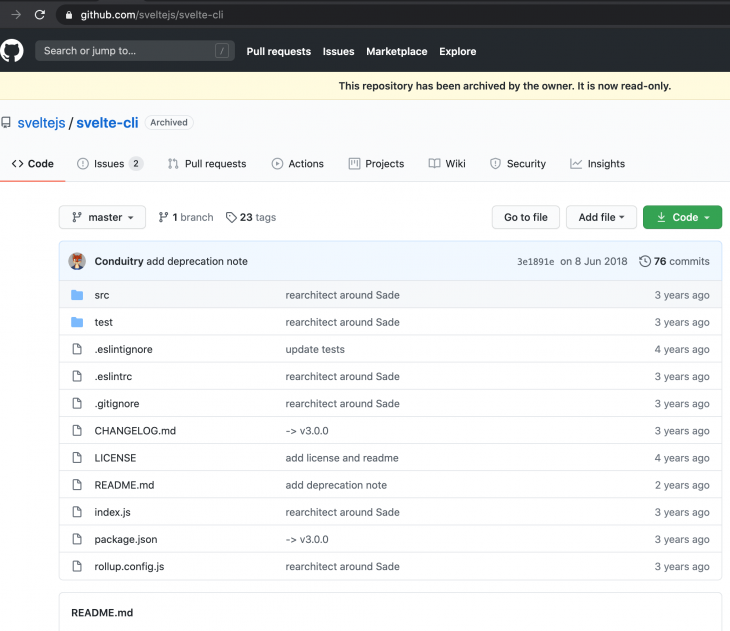Screen dimensions: 730x631
Task: Click the CHANGELOG.md file icon
Action: pyautogui.click(x=77, y=430)
